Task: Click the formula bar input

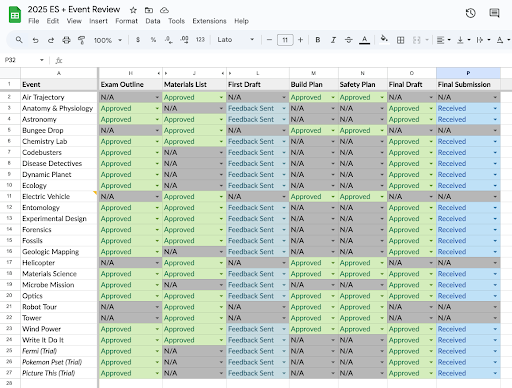Action: click(287, 60)
